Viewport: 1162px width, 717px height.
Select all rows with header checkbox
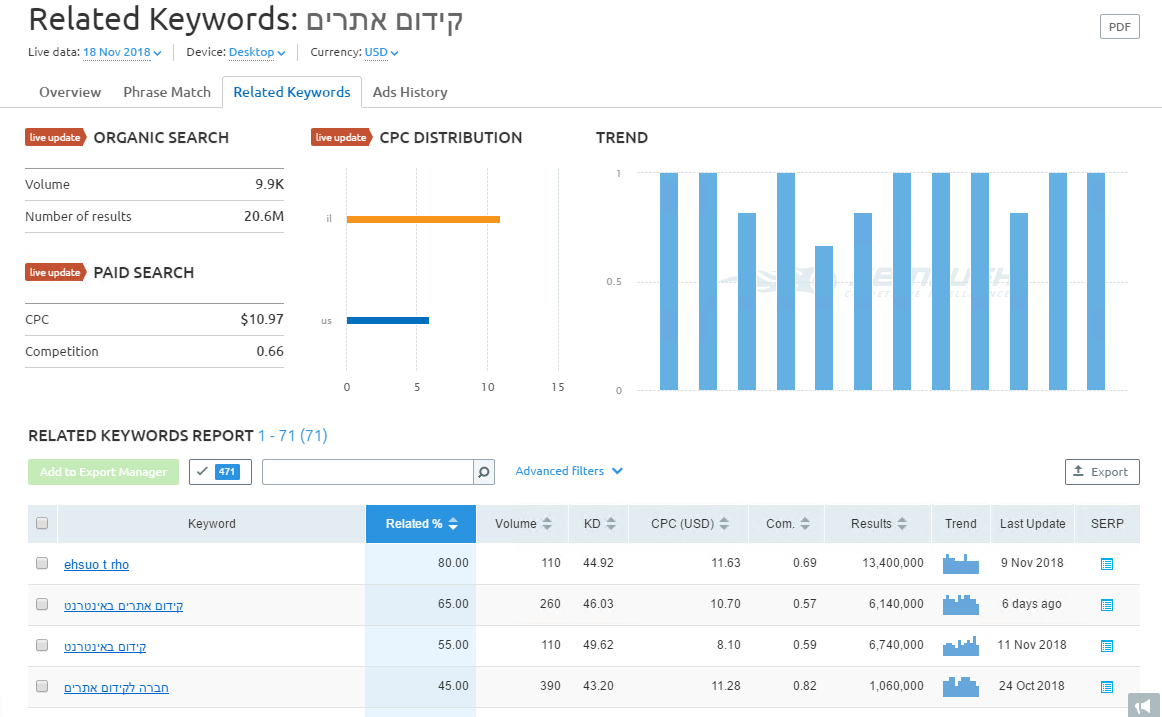42,523
